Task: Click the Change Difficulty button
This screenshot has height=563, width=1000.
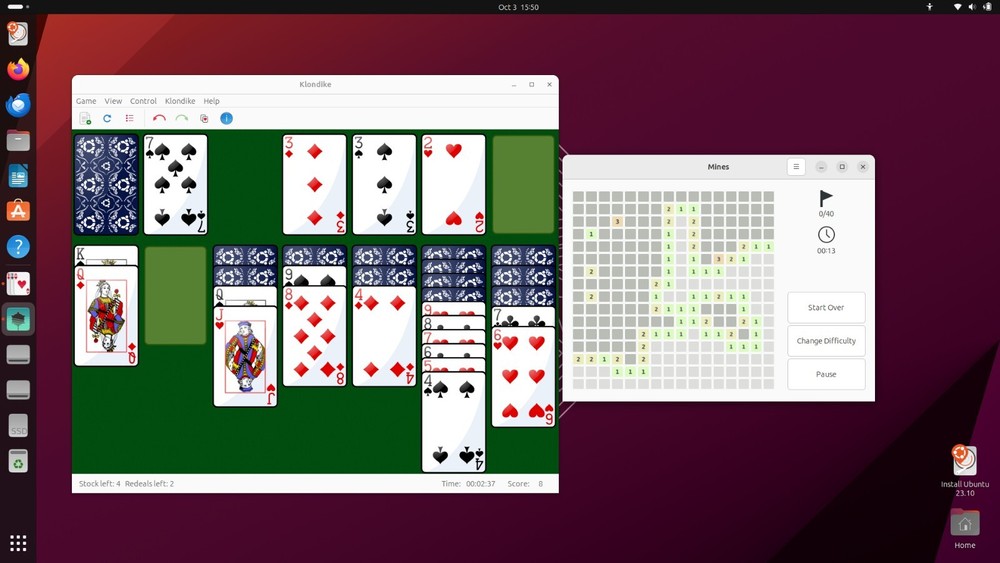Action: pos(826,341)
